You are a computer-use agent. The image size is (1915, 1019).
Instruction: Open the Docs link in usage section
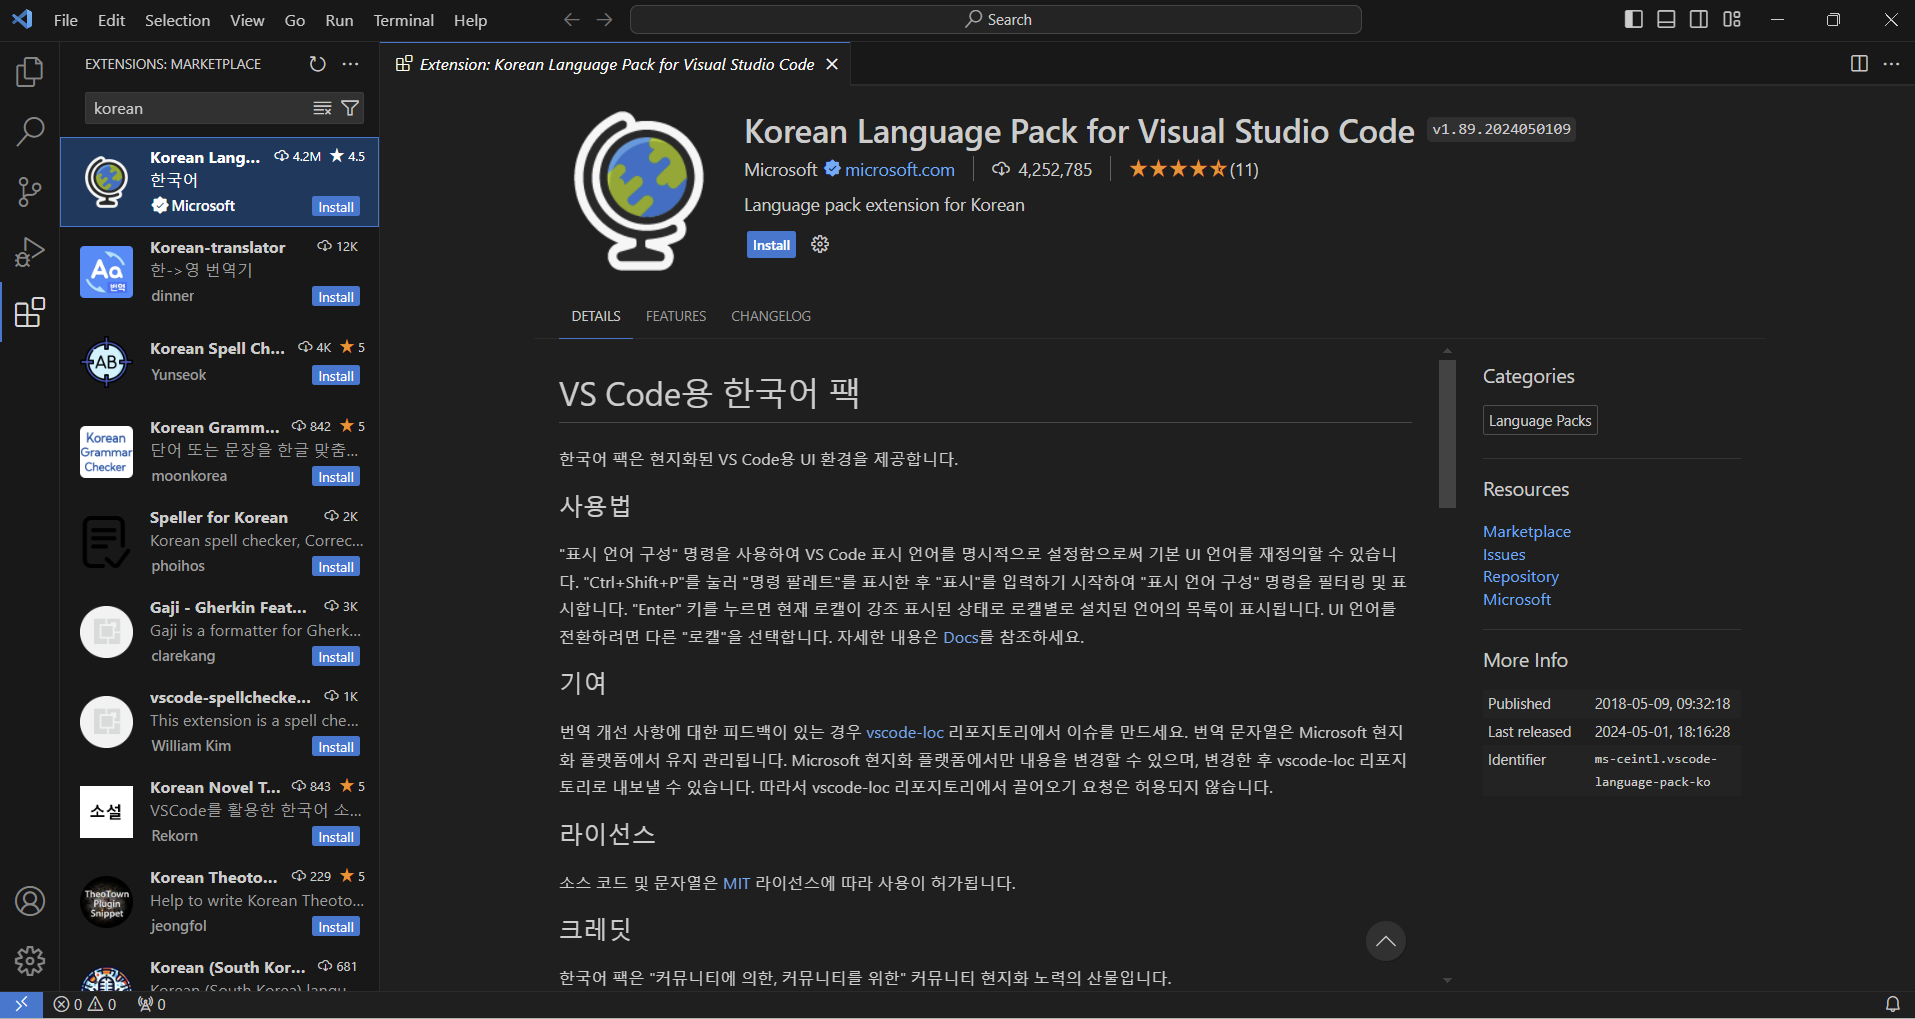(x=960, y=637)
